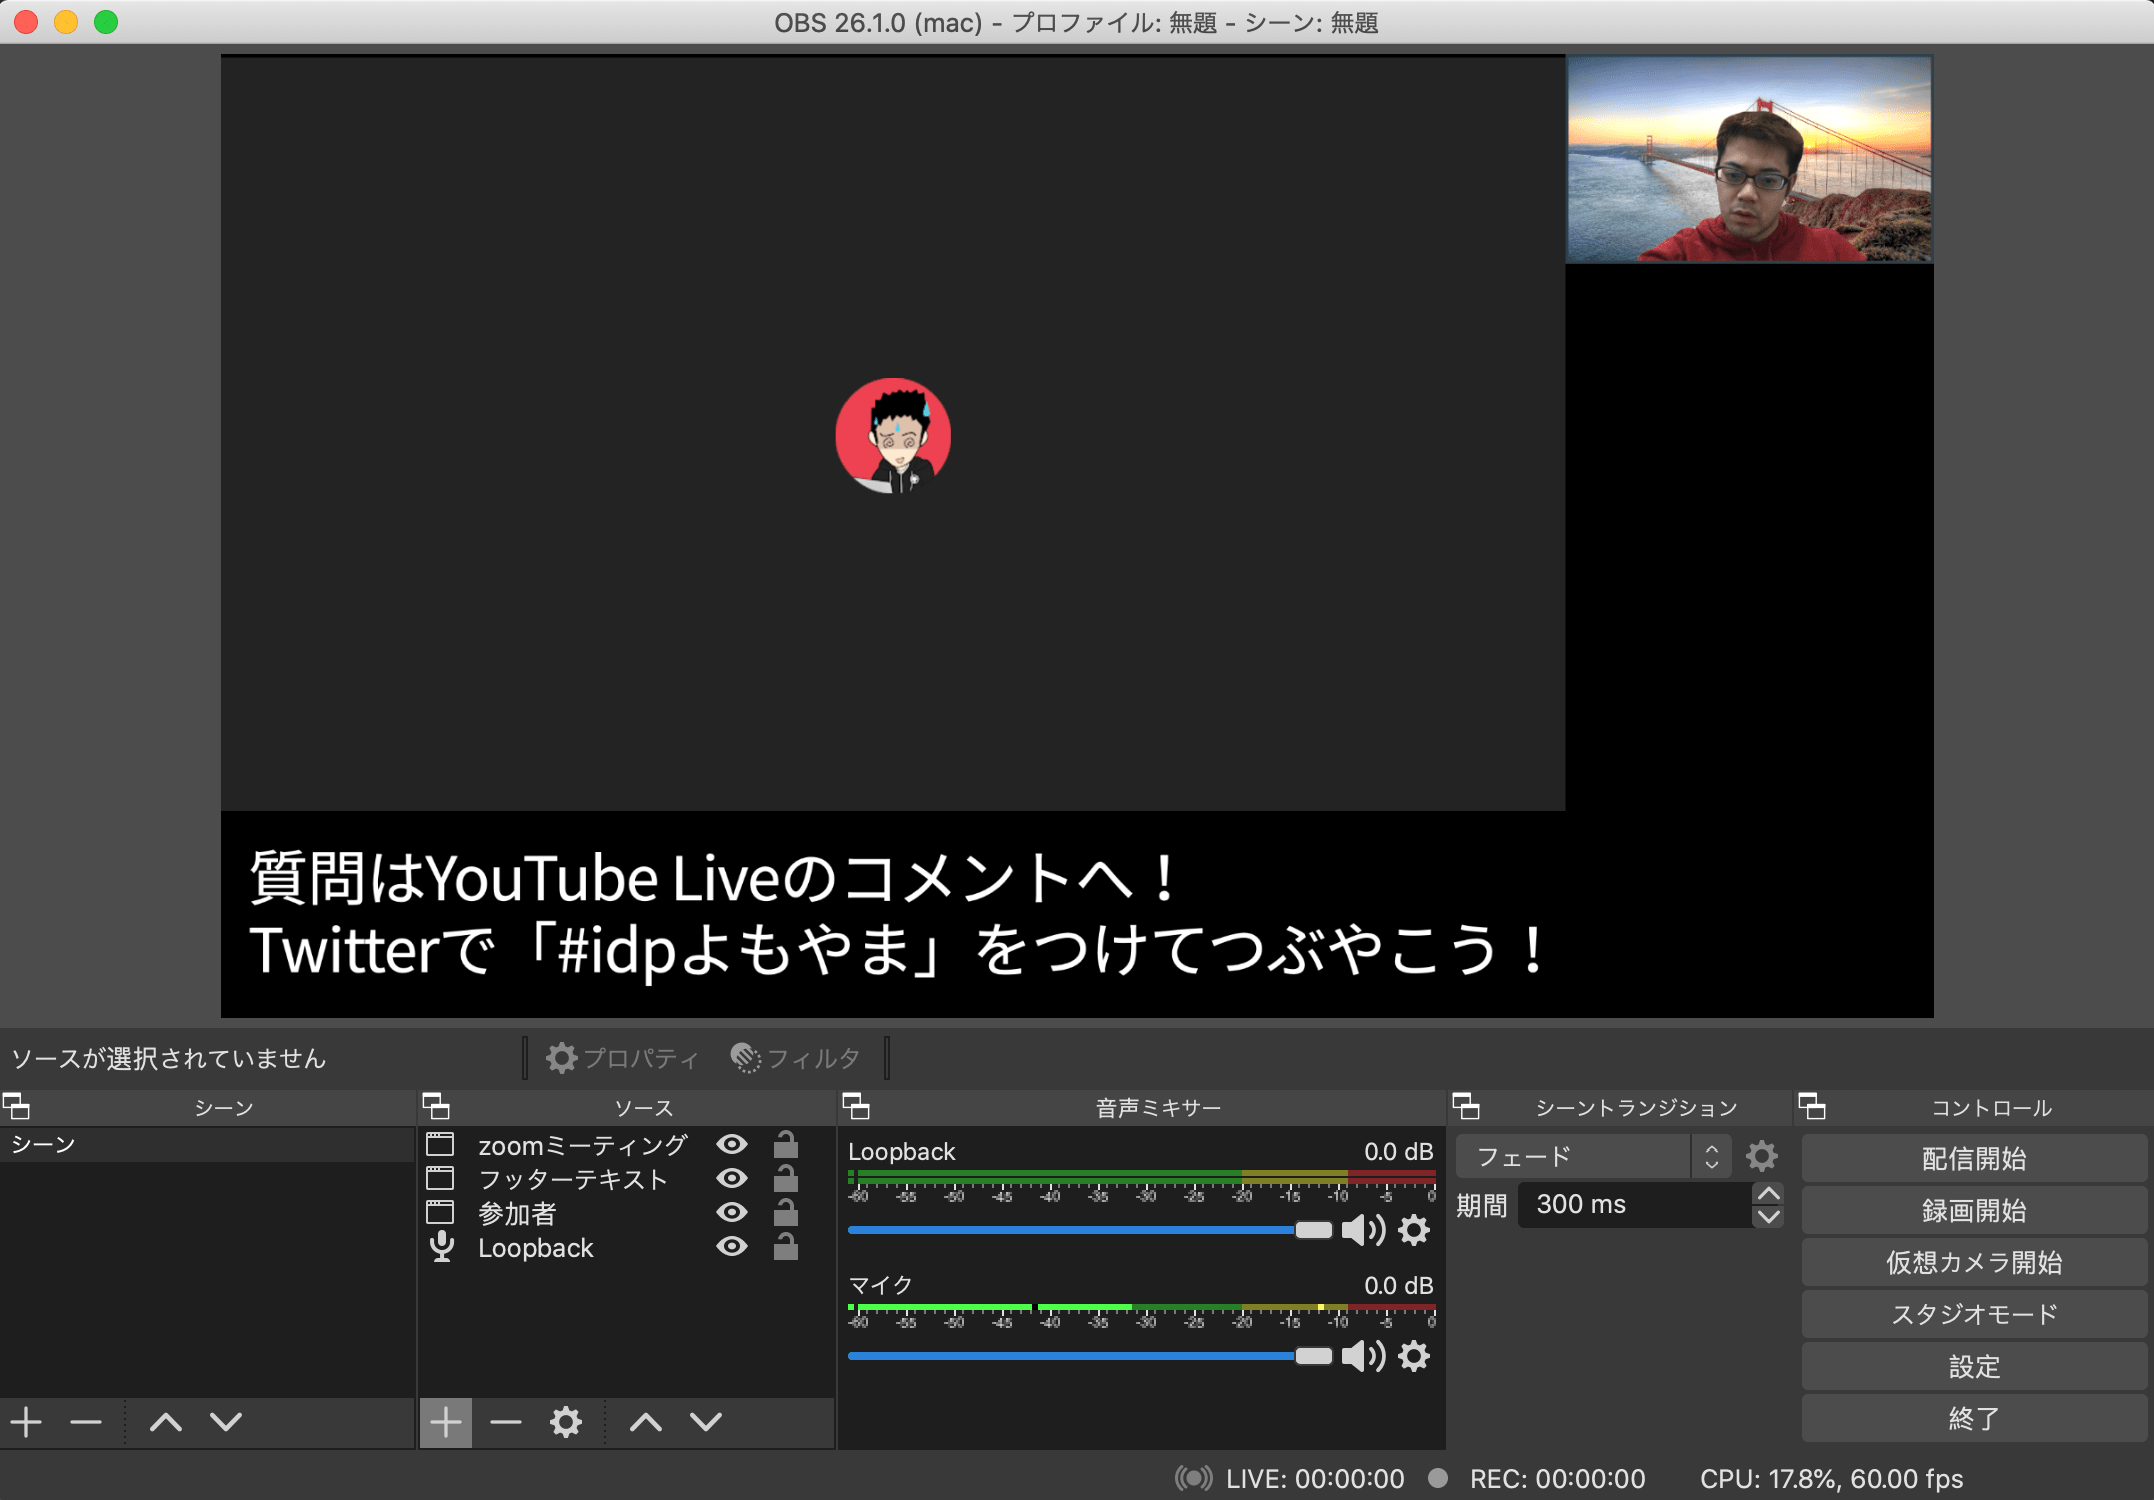Open transition properties gear next to フェード

pos(1762,1157)
